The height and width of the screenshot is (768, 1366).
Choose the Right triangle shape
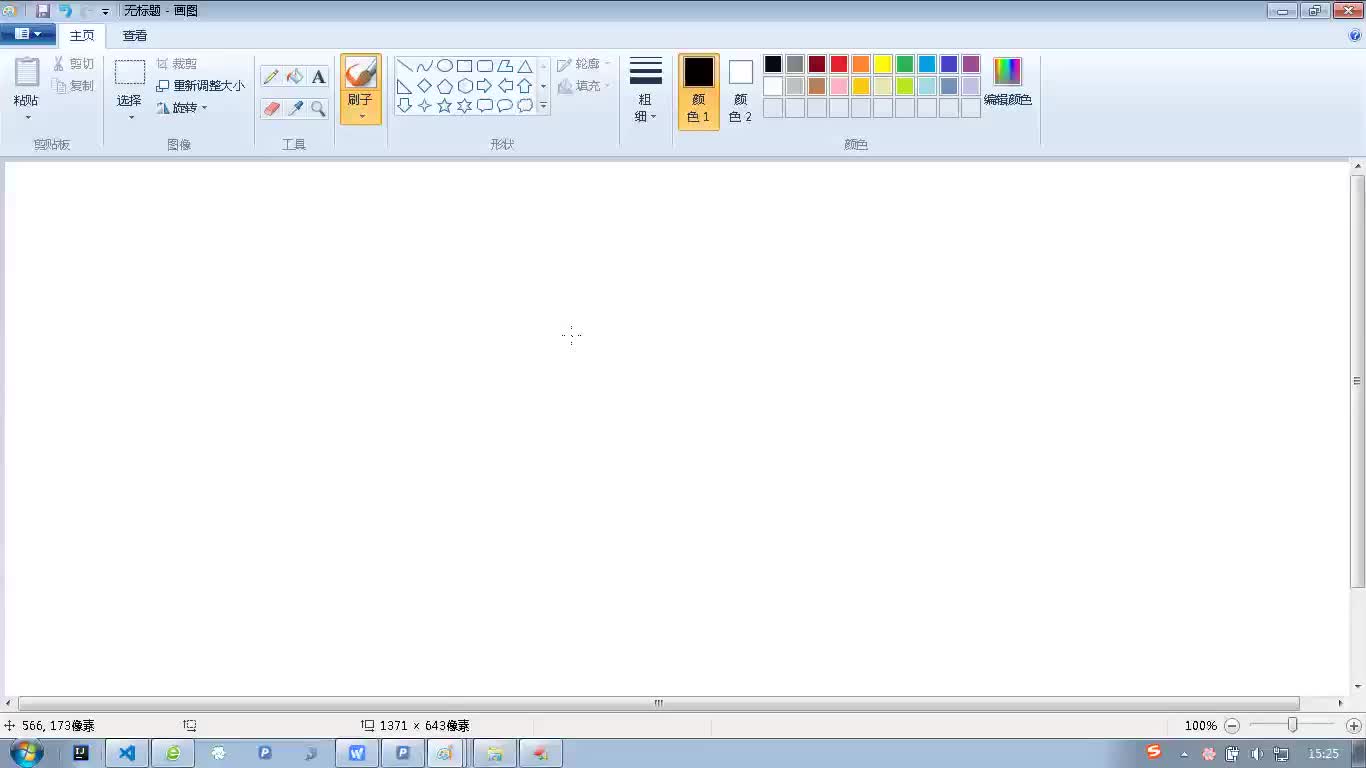point(405,86)
